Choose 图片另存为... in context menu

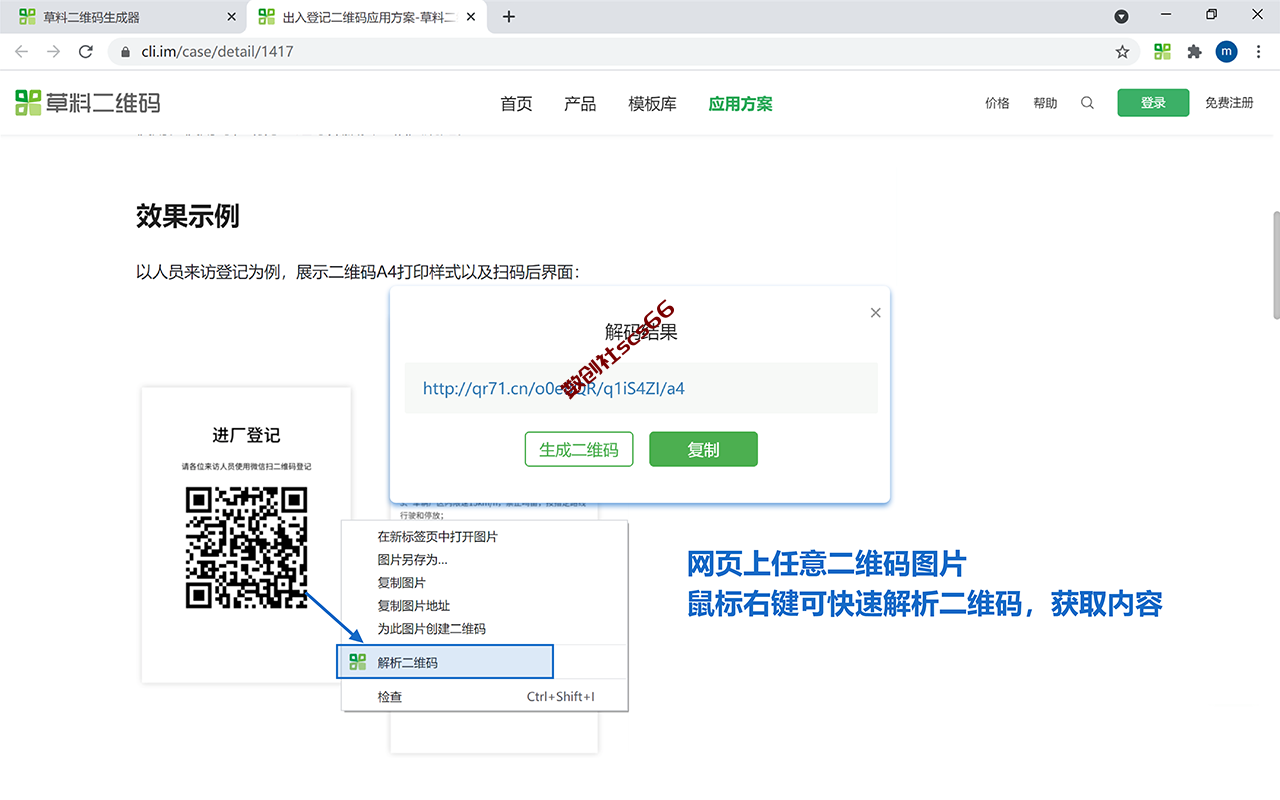[484, 560]
